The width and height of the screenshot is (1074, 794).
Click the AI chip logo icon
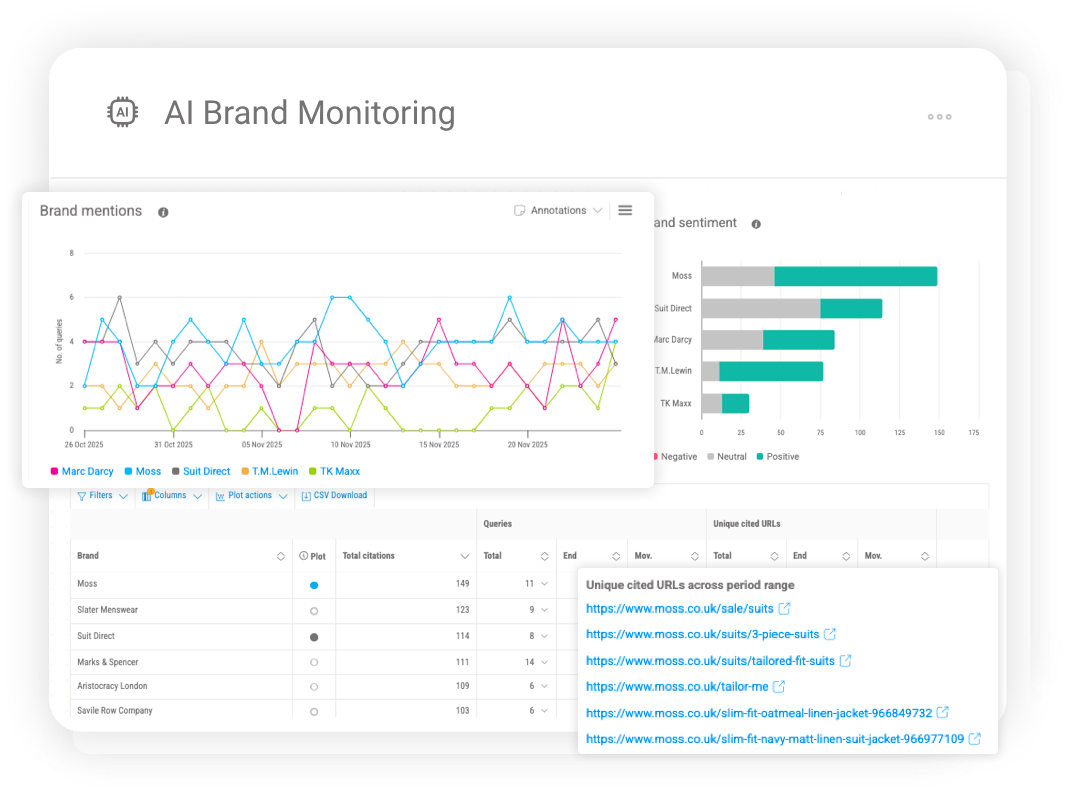[x=121, y=112]
